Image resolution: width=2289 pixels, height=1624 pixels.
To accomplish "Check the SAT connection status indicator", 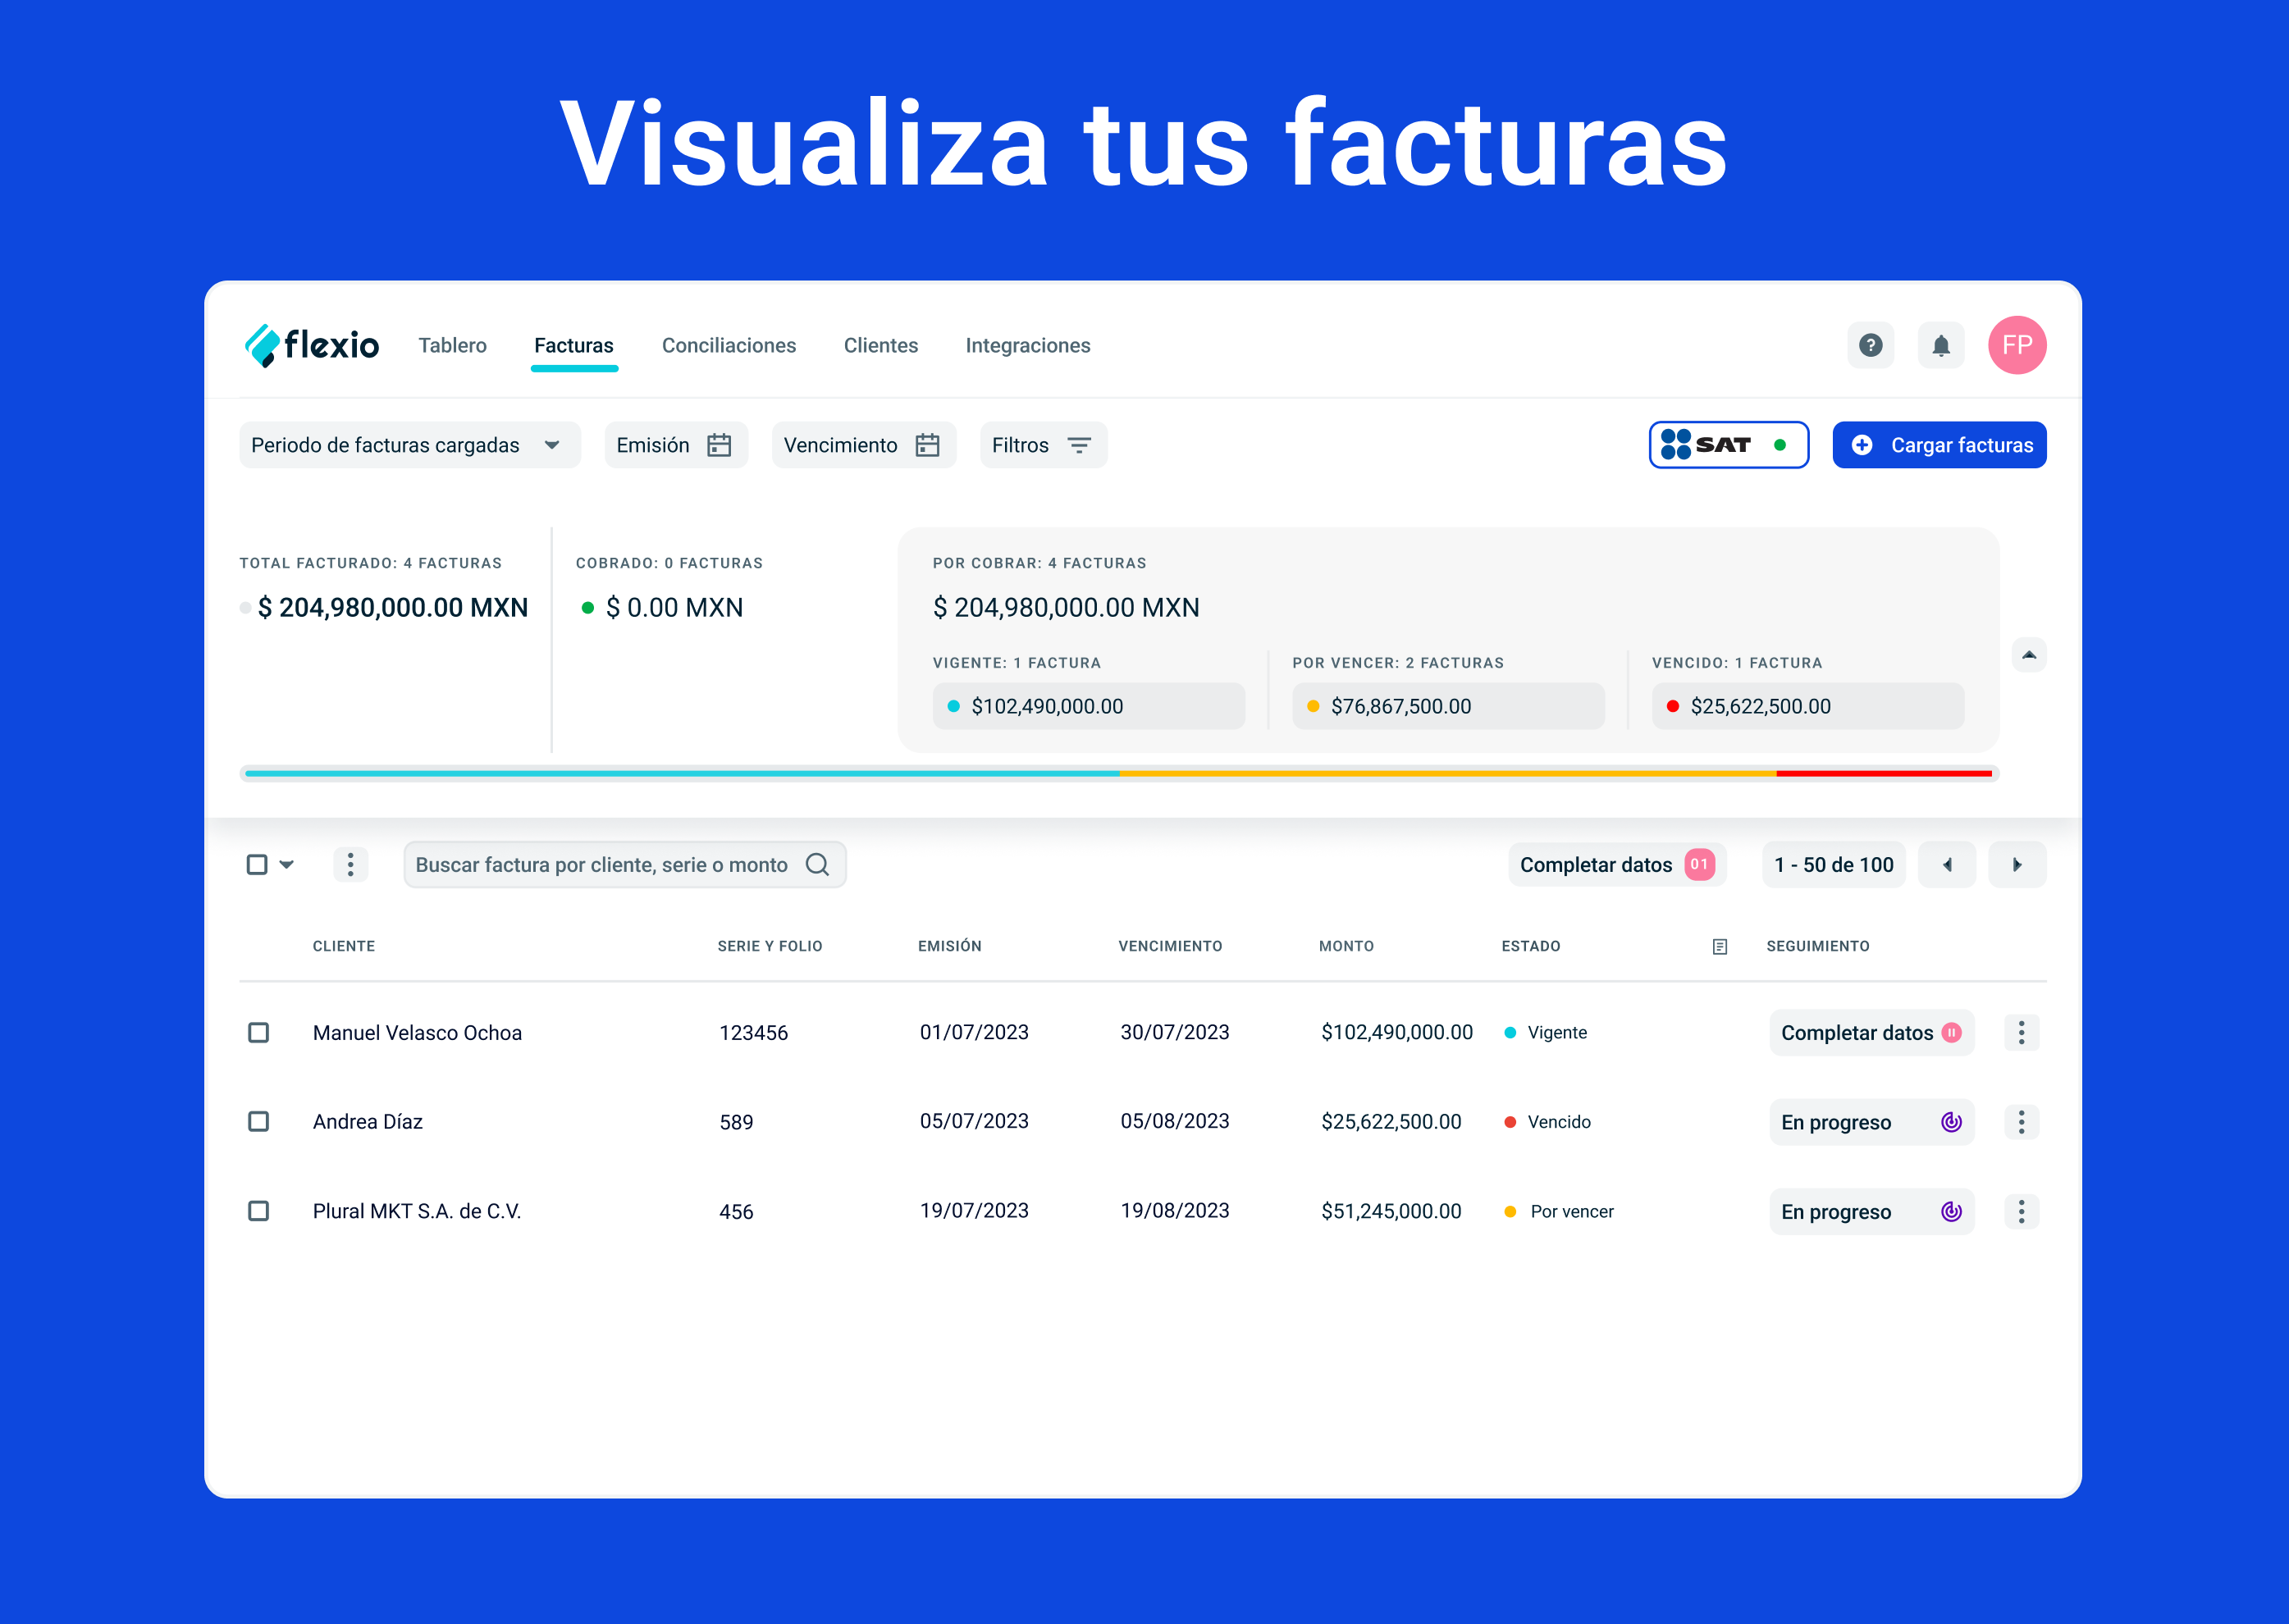I will (x=1781, y=445).
